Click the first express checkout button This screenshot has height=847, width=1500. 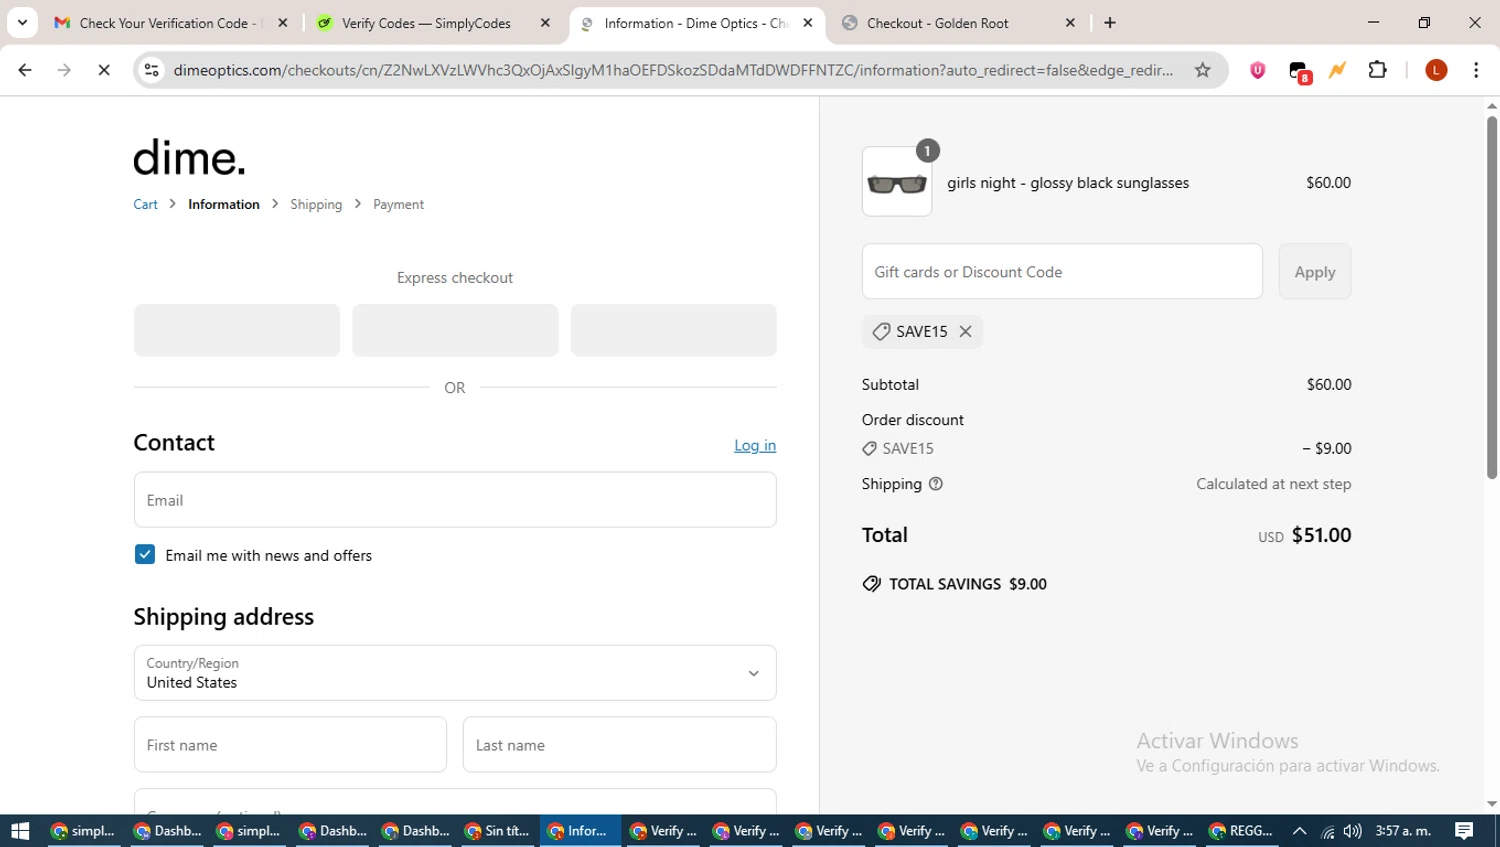[237, 330]
